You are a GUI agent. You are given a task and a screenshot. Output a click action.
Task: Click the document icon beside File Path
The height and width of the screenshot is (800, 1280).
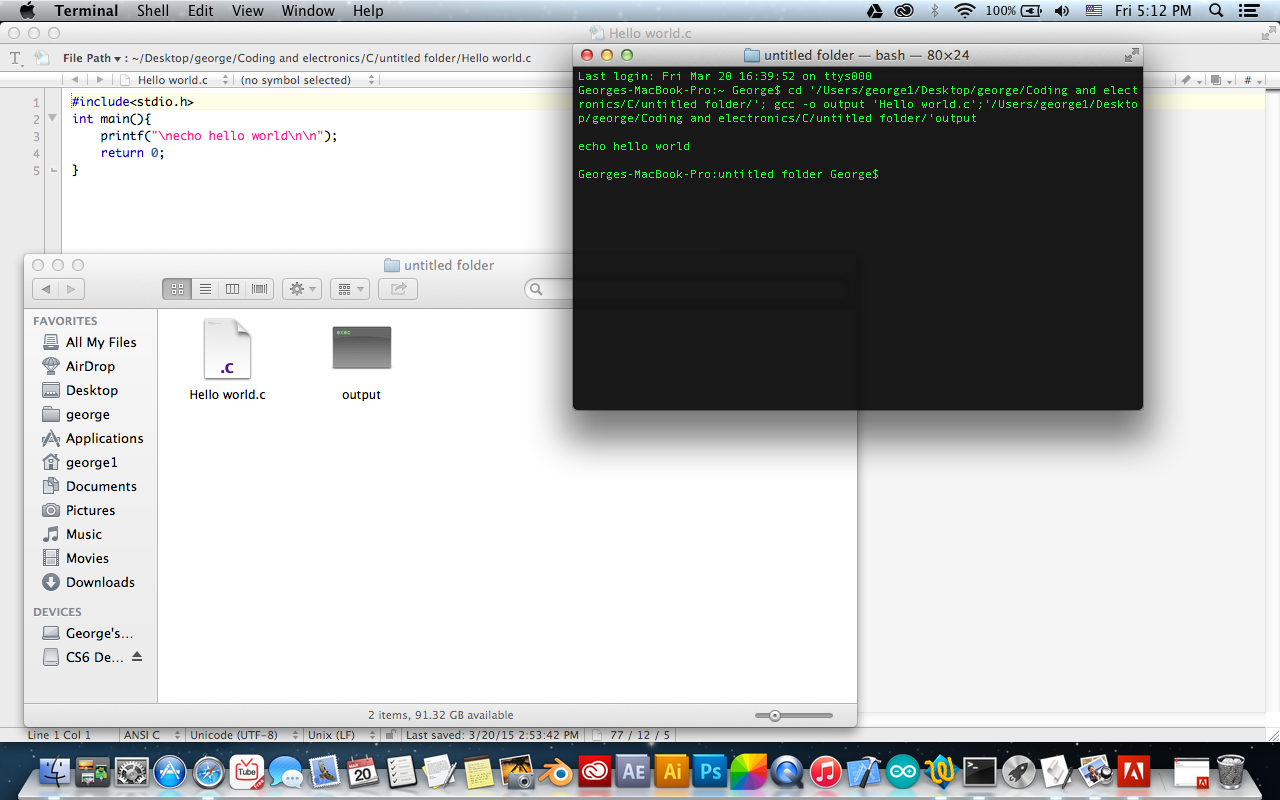[41, 58]
